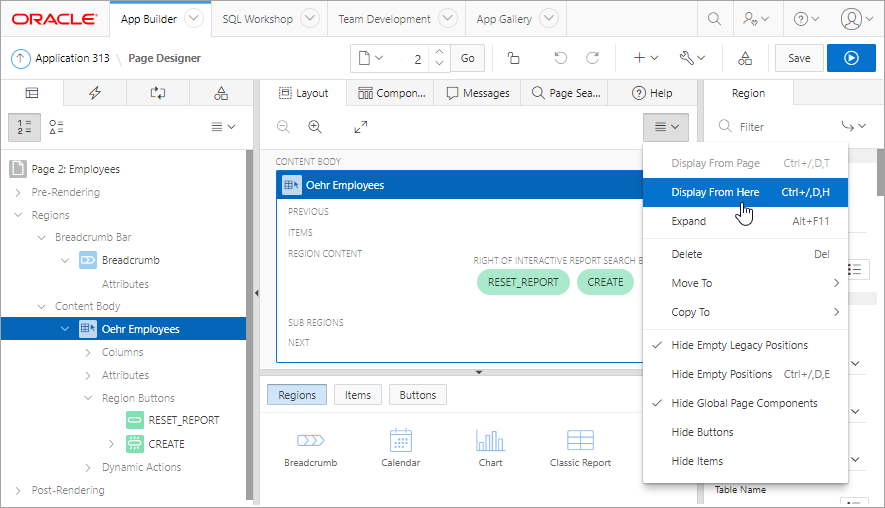Viewport: 885px width, 508px height.
Task: Click the RESET_REPORT button in layout
Action: tap(523, 282)
